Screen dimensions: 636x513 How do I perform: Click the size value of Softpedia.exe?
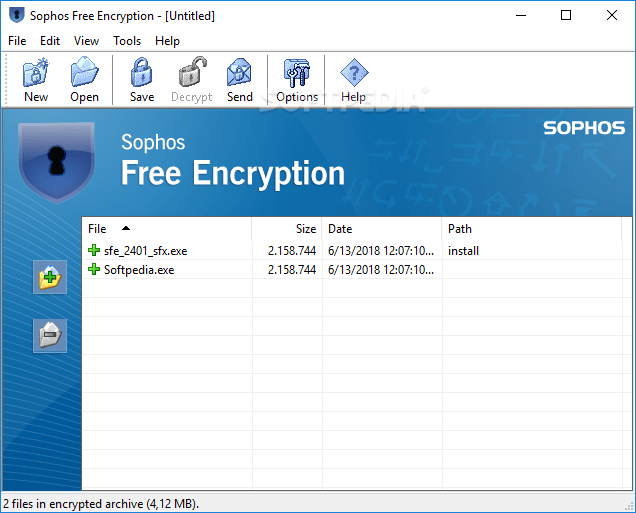click(x=292, y=270)
